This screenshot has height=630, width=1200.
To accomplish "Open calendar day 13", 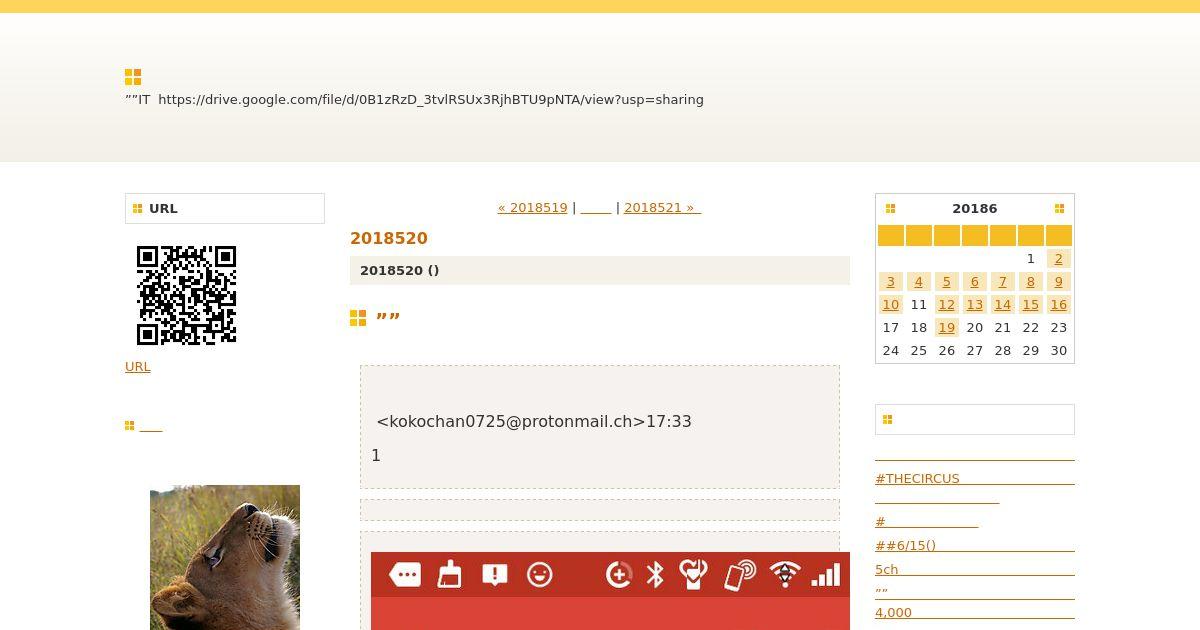I will click(975, 305).
